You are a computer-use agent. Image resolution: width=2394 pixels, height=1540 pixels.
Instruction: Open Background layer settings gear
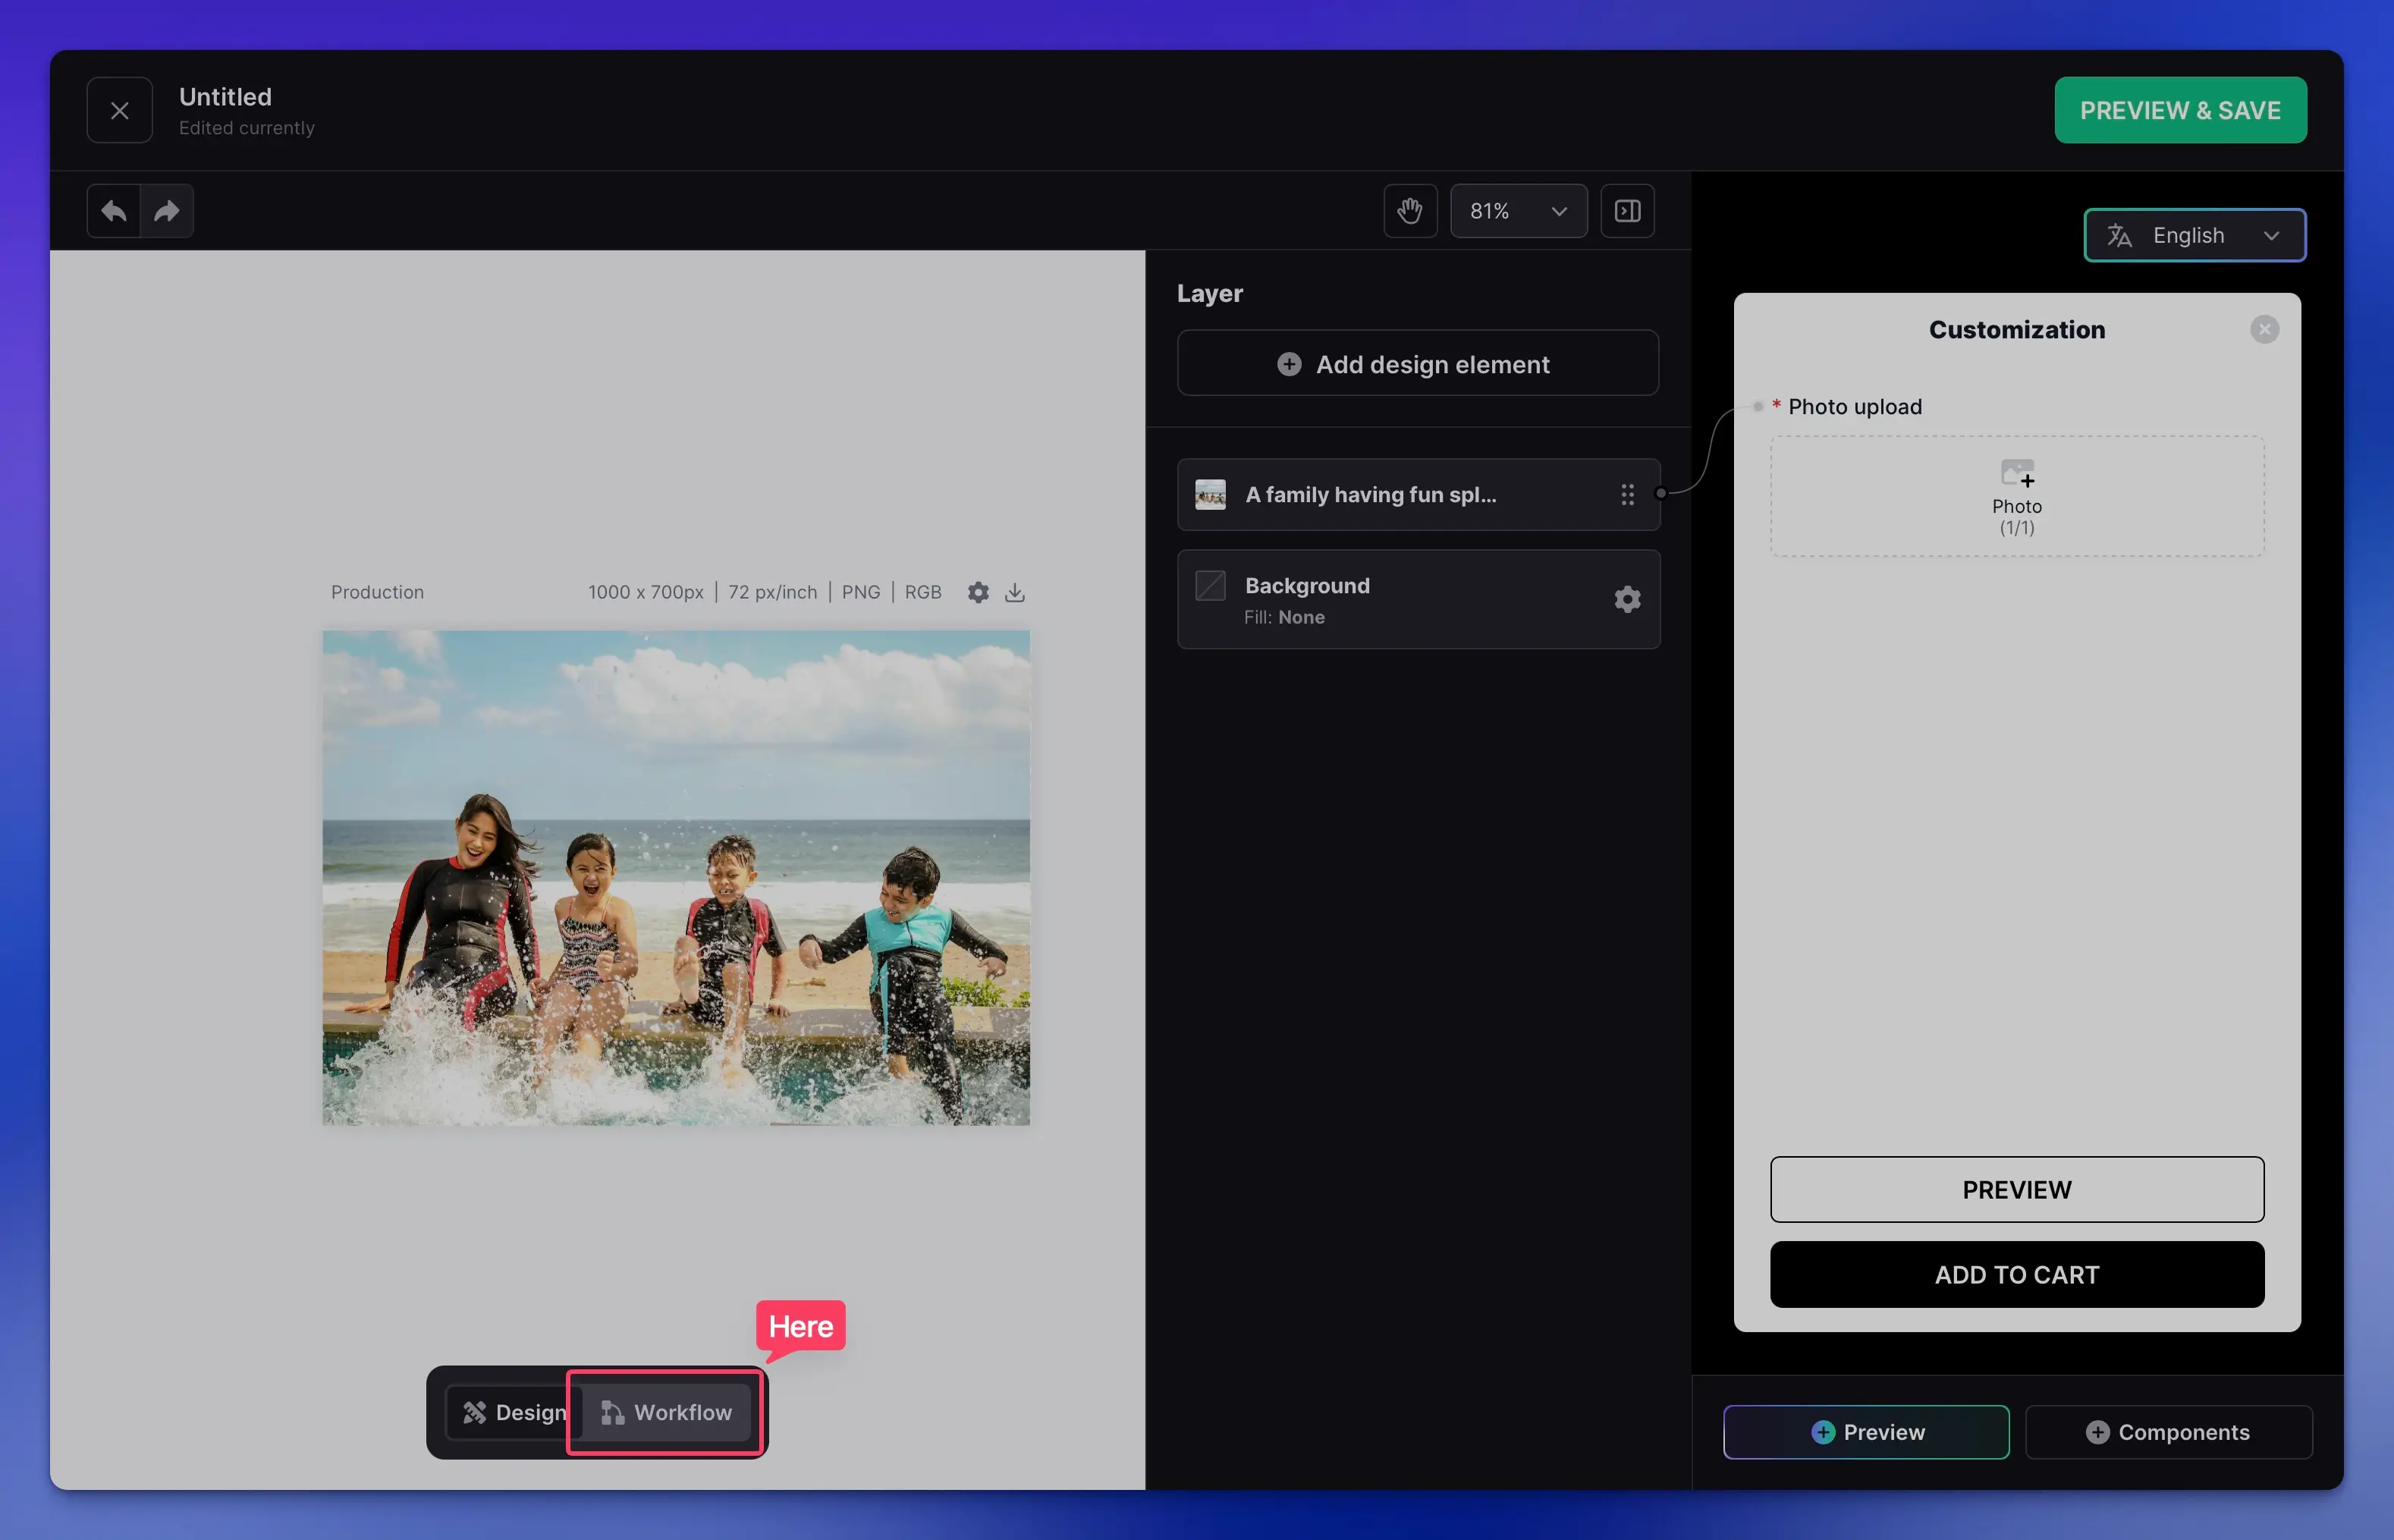coord(1627,599)
